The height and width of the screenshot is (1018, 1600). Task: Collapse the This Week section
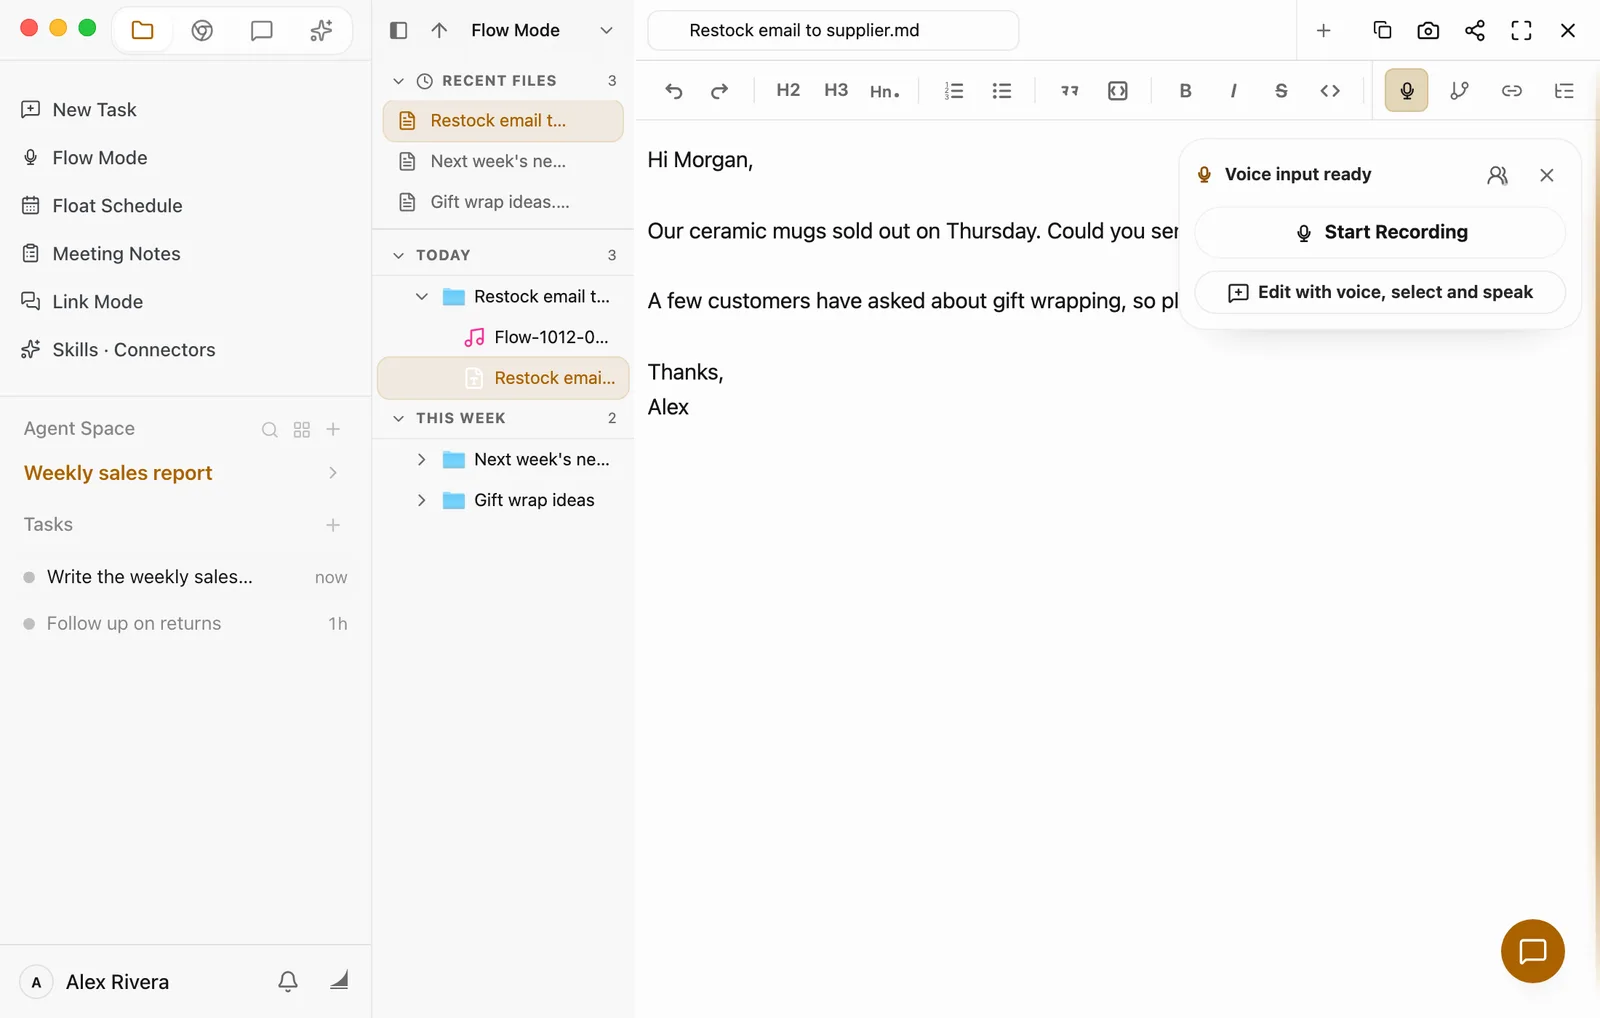coord(398,418)
